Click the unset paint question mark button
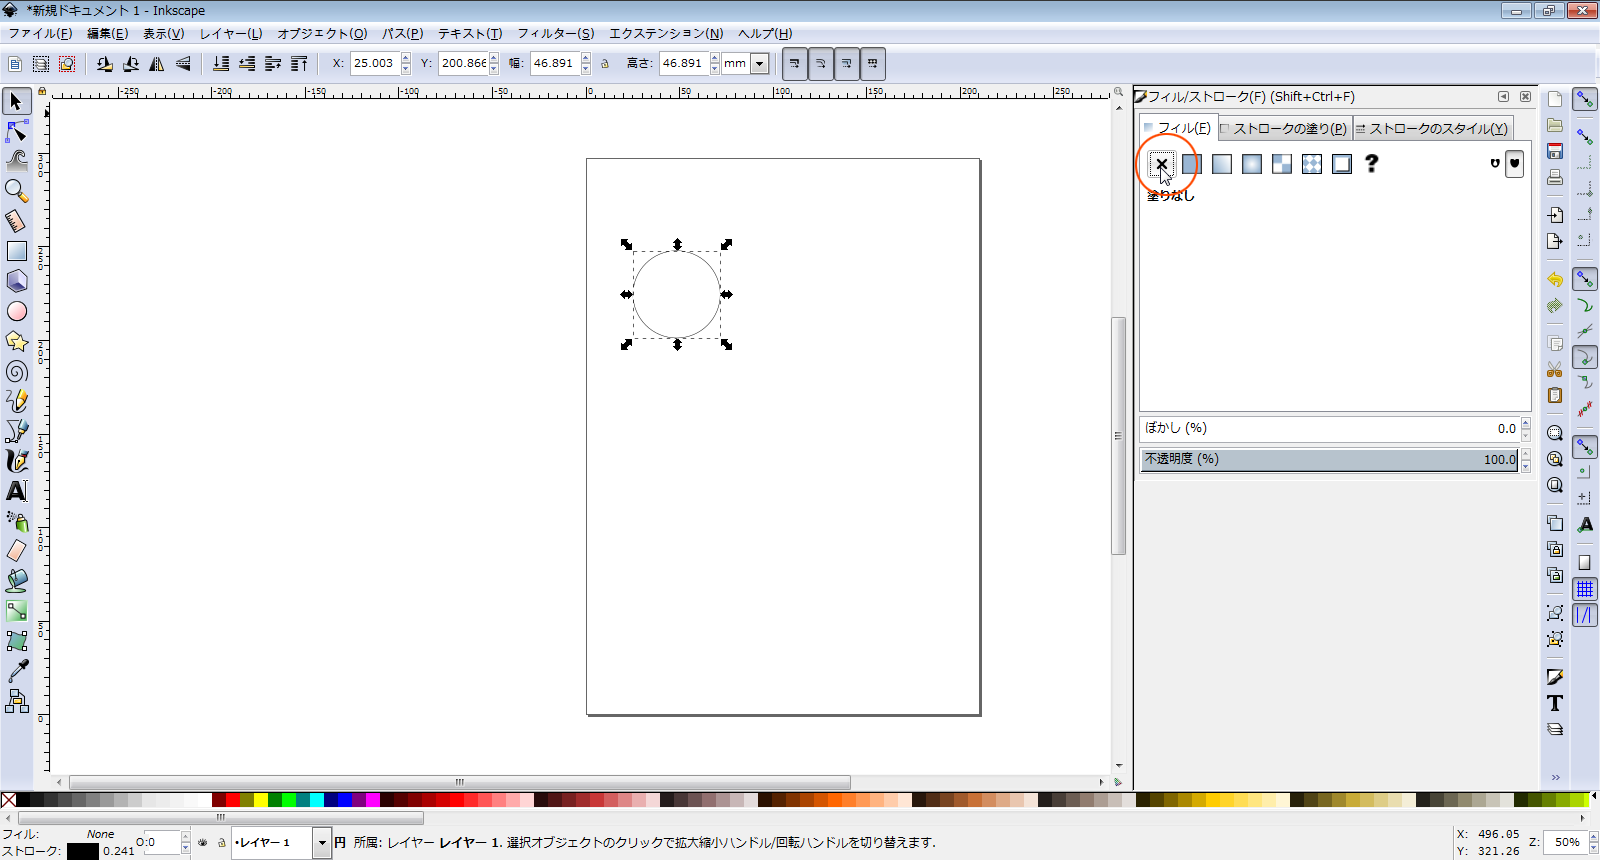The width and height of the screenshot is (1600, 860). 1372,164
